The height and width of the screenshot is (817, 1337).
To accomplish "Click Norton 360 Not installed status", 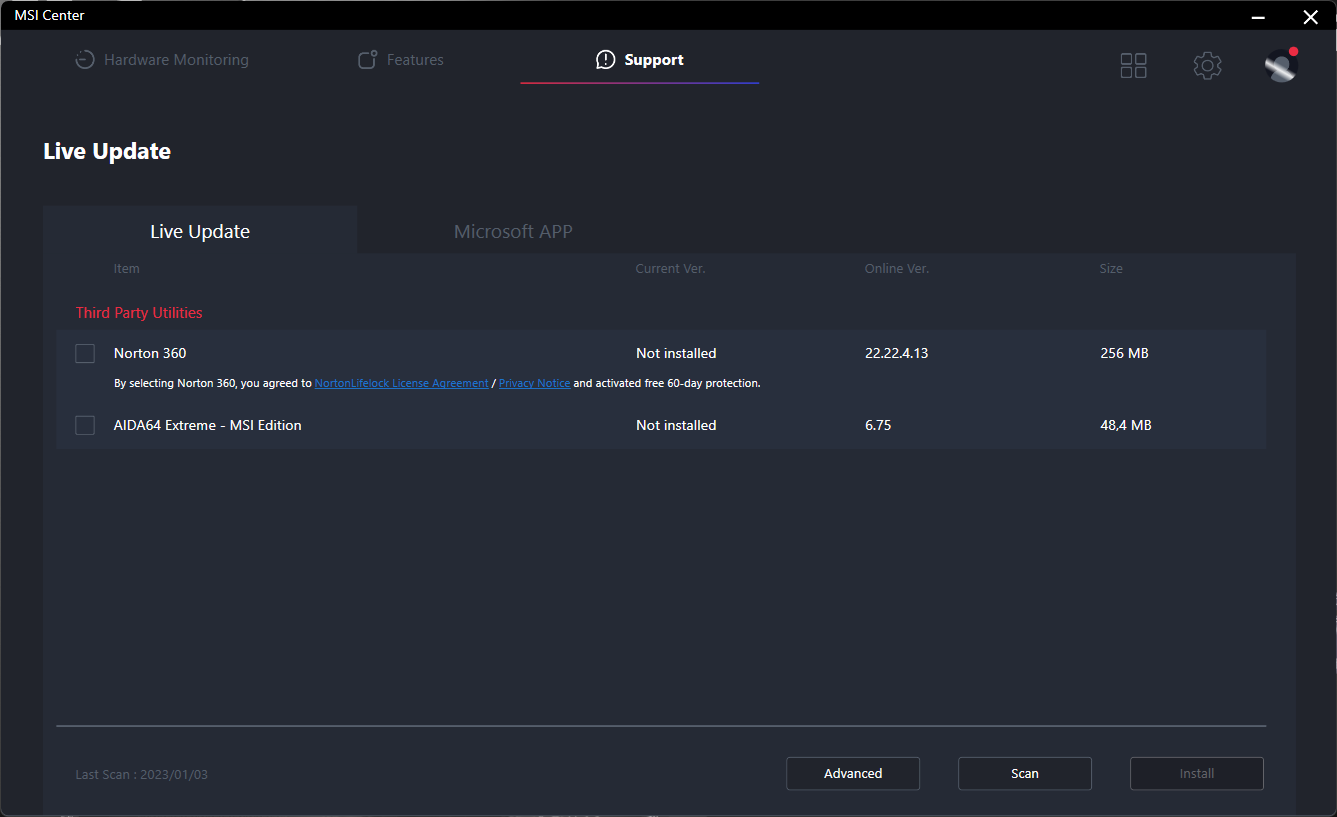I will (x=676, y=353).
